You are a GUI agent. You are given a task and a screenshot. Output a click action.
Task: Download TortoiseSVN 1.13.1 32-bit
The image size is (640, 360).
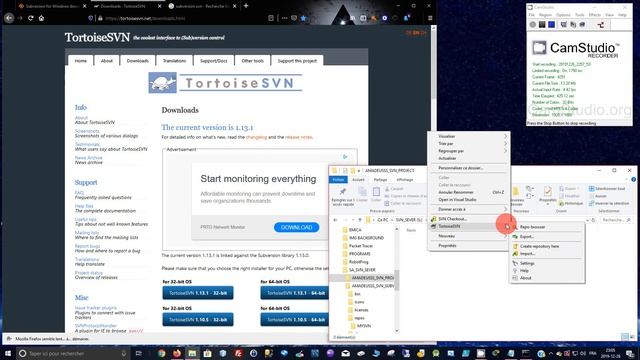[198, 293]
